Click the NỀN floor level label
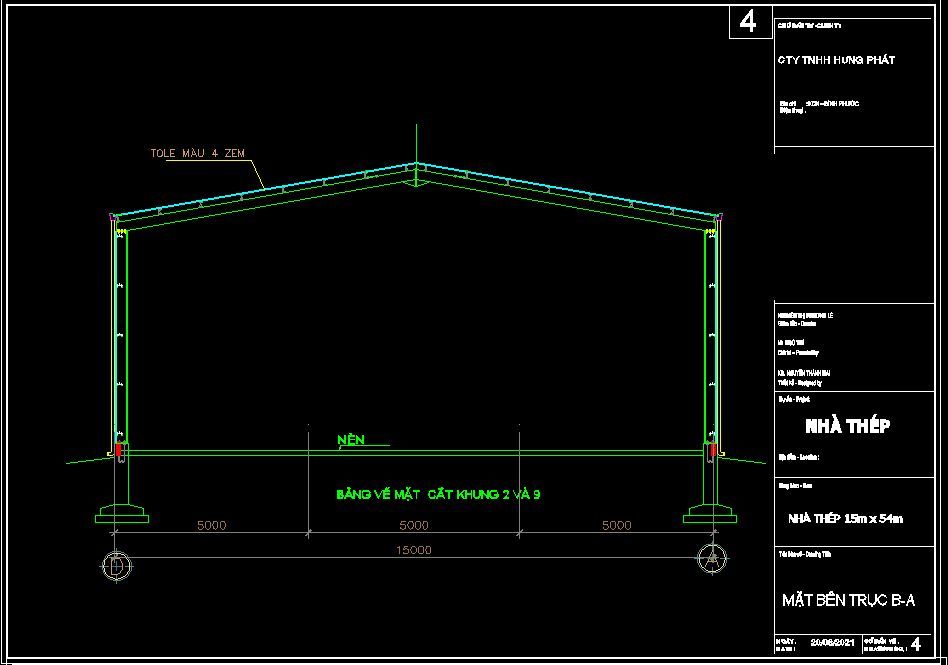The height and width of the screenshot is (665, 948). pyautogui.click(x=350, y=439)
